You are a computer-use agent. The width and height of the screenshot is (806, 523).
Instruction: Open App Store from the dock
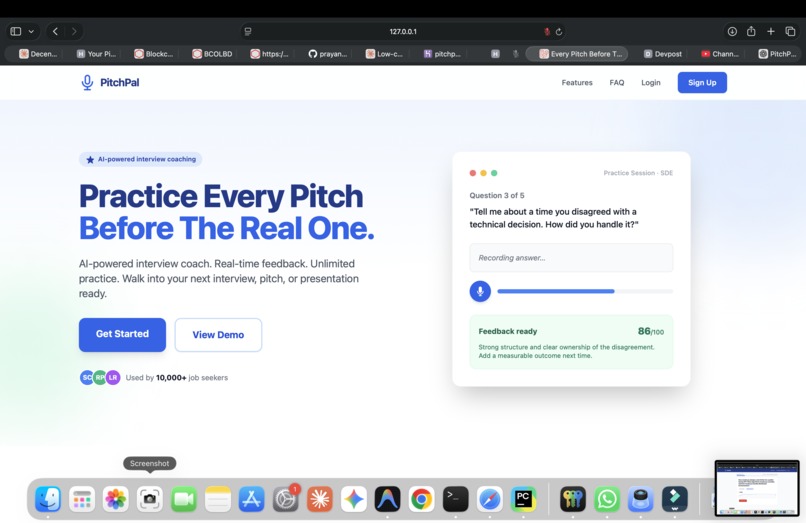pos(251,499)
